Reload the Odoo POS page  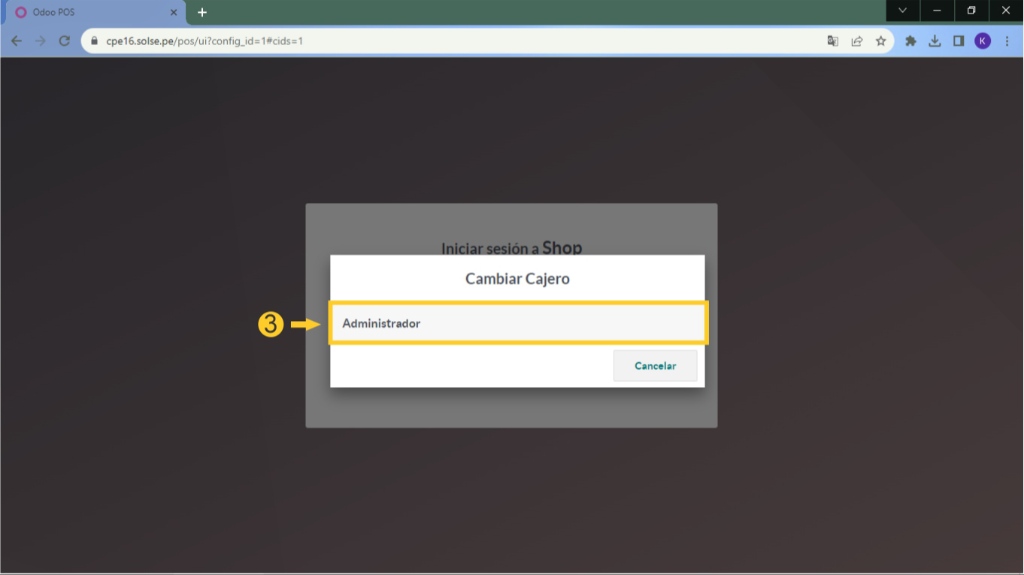pos(64,41)
